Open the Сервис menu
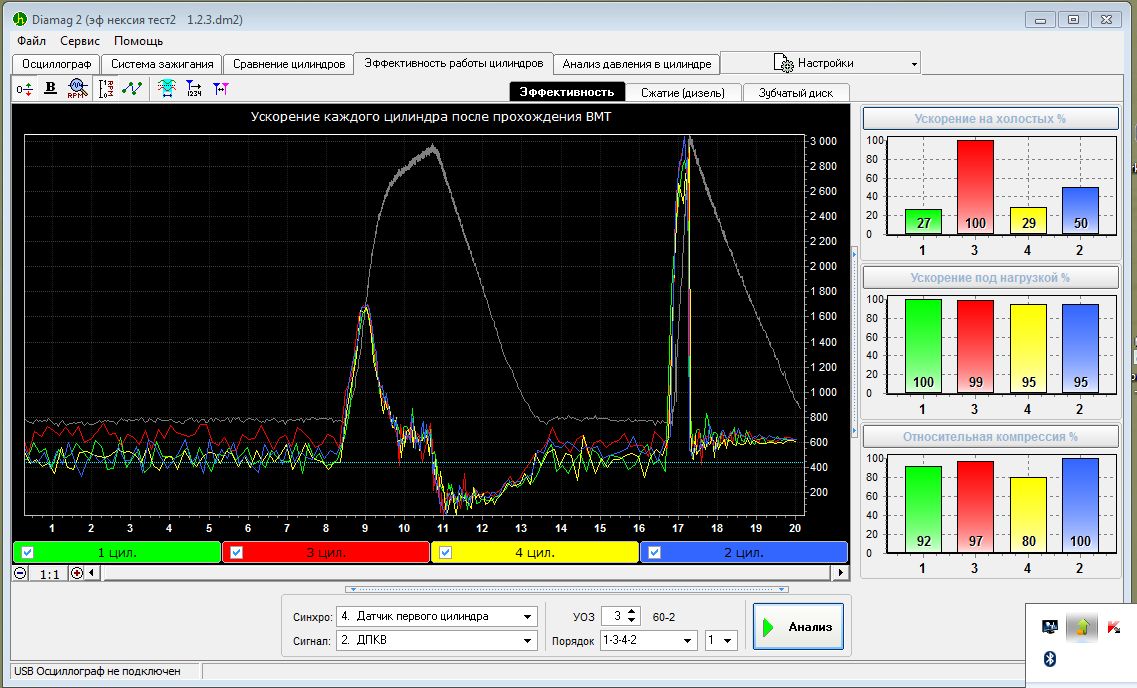 pos(80,41)
